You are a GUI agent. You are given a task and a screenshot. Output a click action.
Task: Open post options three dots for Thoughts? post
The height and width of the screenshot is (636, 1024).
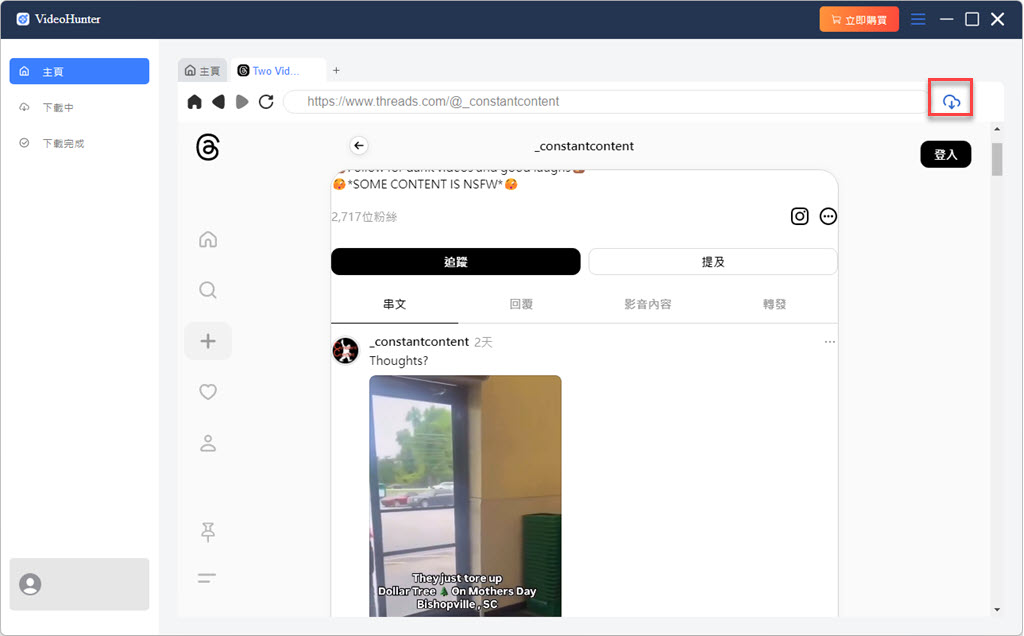pyautogui.click(x=829, y=342)
